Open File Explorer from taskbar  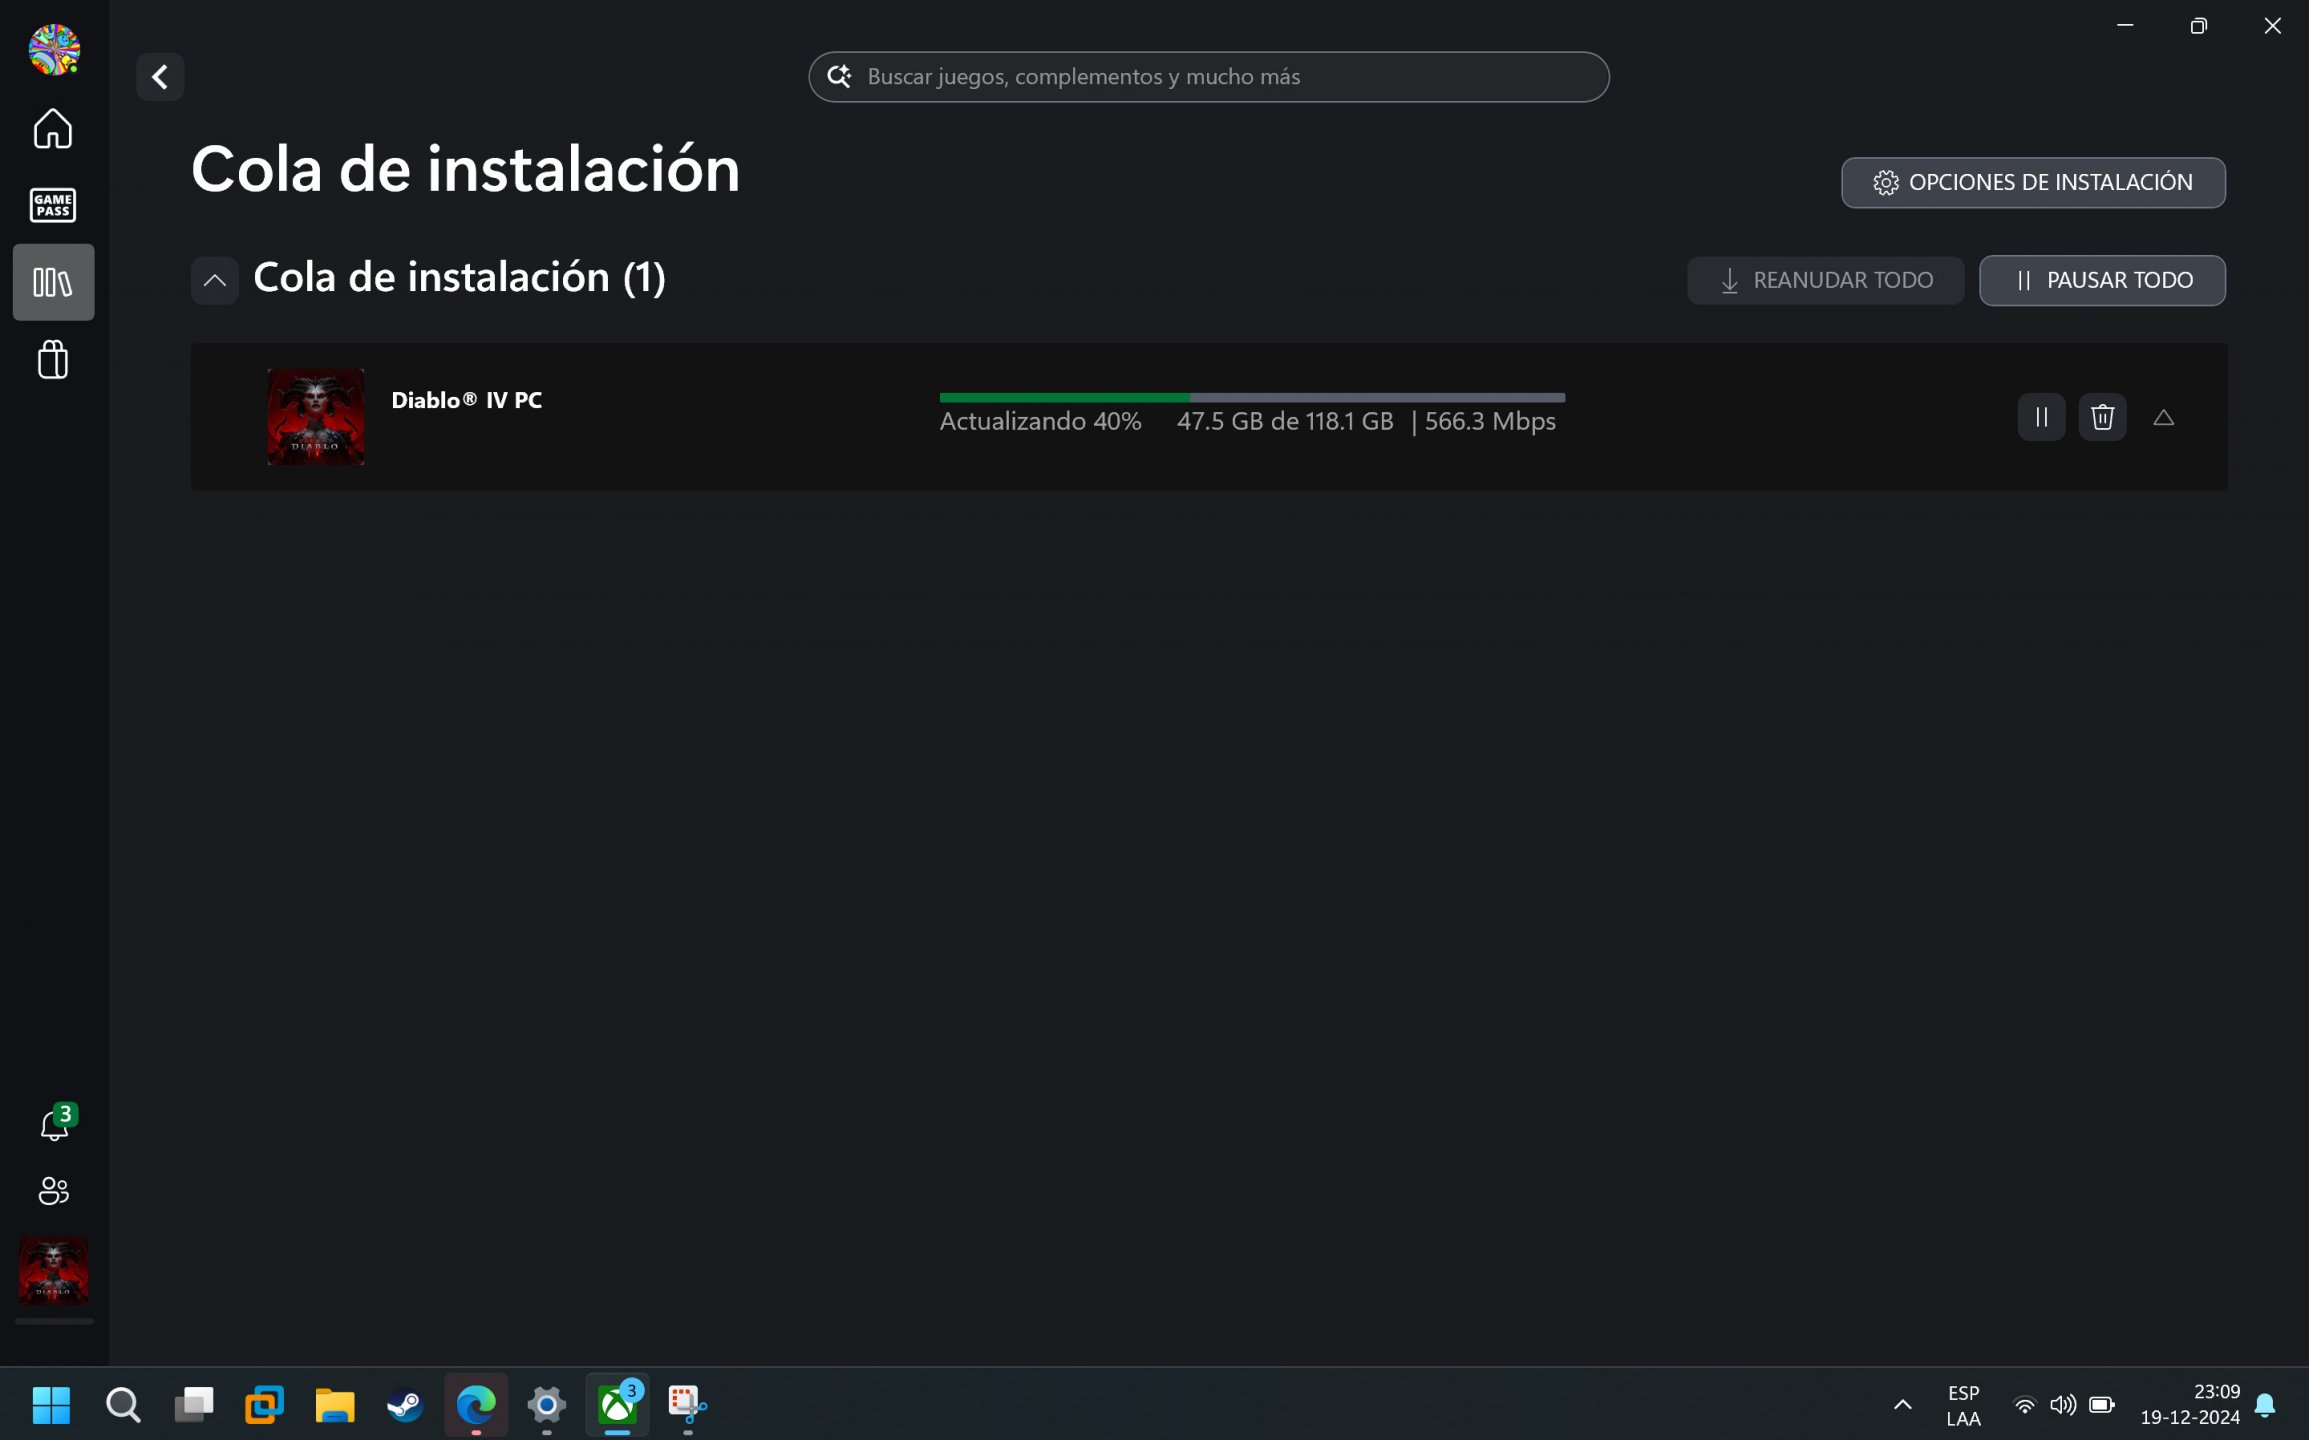pyautogui.click(x=335, y=1404)
